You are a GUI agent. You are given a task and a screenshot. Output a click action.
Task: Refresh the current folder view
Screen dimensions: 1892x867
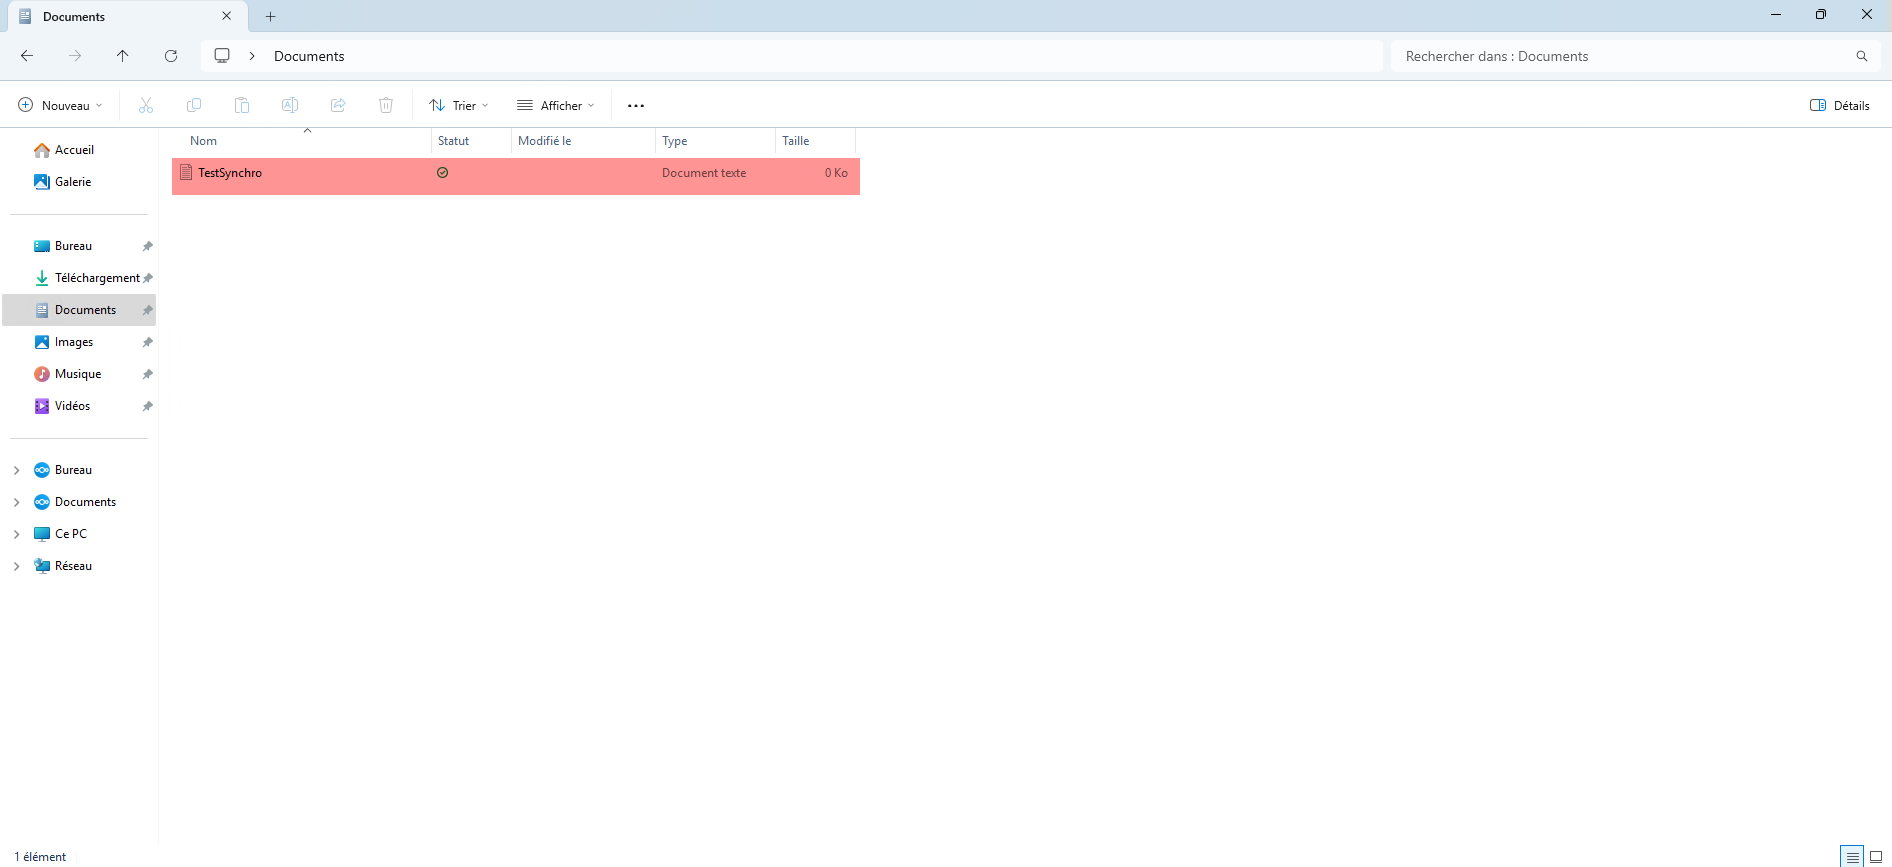pos(171,56)
